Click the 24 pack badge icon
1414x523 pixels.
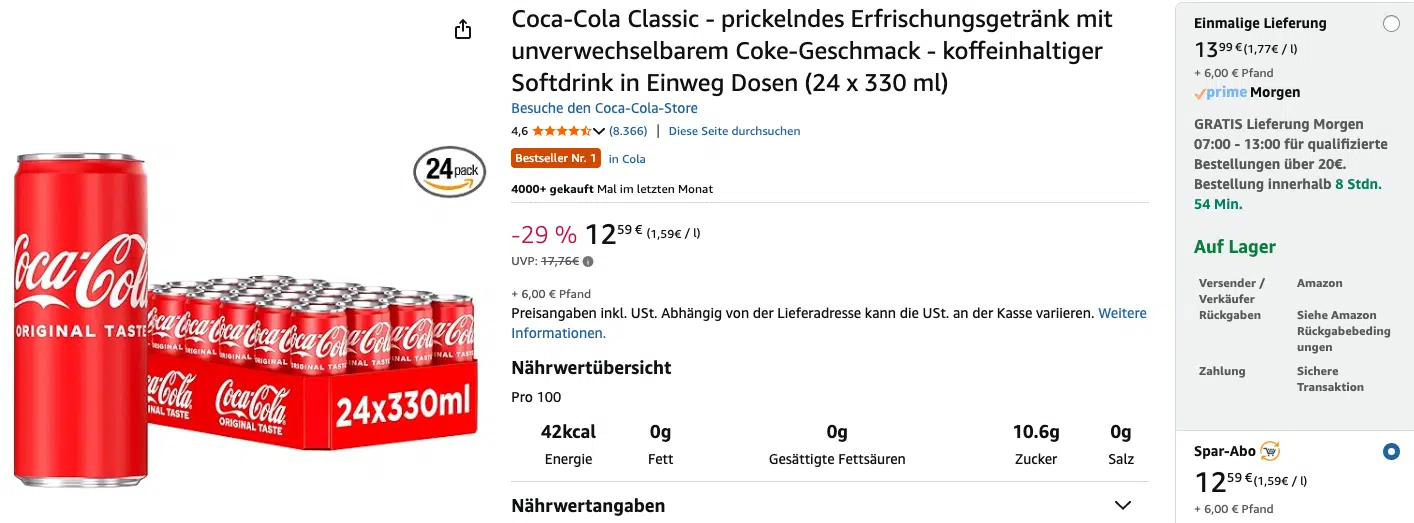tap(449, 172)
